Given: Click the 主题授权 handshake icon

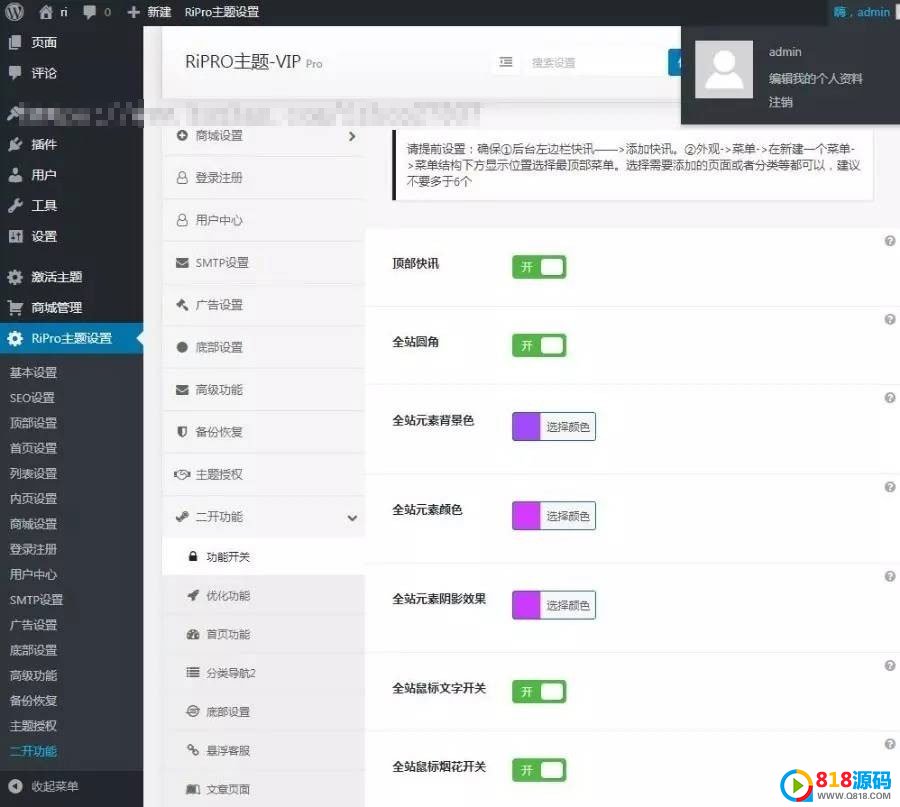Looking at the screenshot, I should (x=182, y=475).
